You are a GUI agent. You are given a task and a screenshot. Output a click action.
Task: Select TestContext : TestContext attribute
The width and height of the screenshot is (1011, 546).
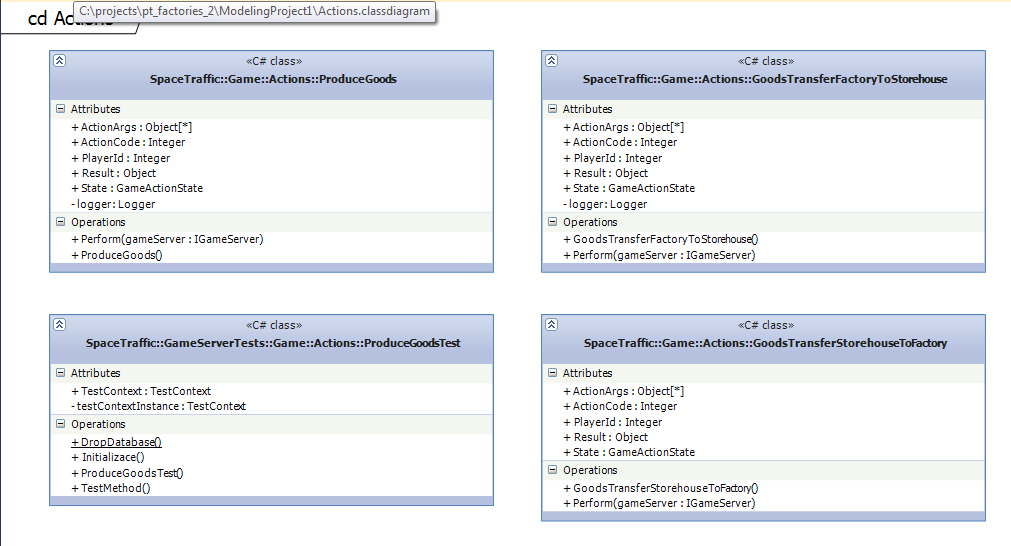(141, 391)
